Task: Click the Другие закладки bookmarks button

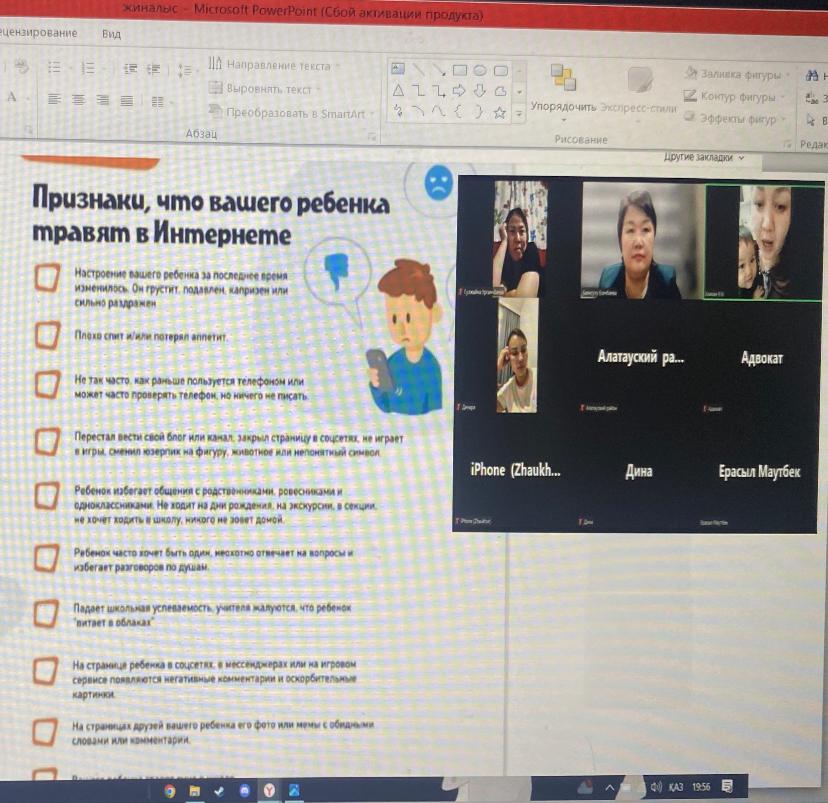Action: (x=704, y=158)
